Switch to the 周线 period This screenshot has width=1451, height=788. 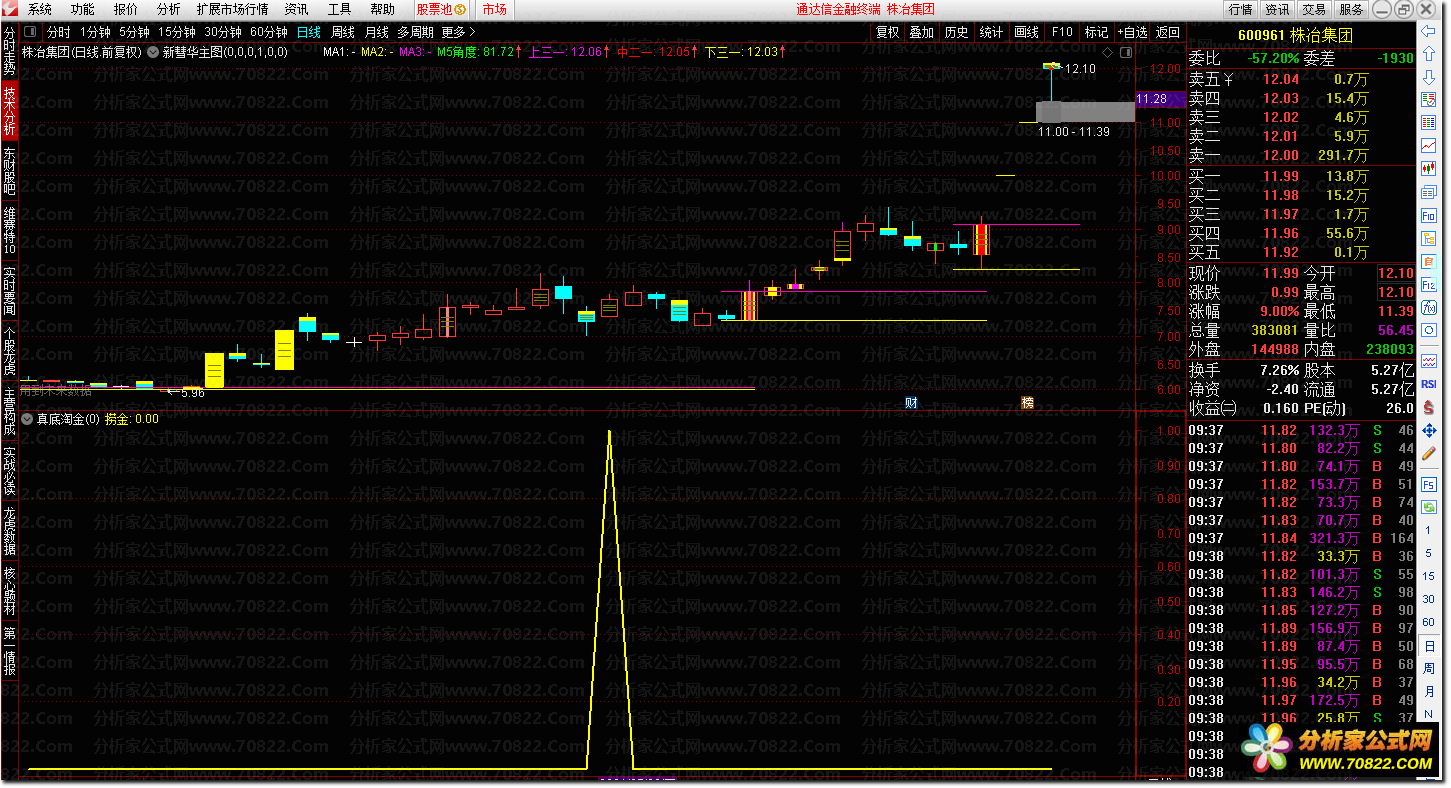click(x=343, y=32)
